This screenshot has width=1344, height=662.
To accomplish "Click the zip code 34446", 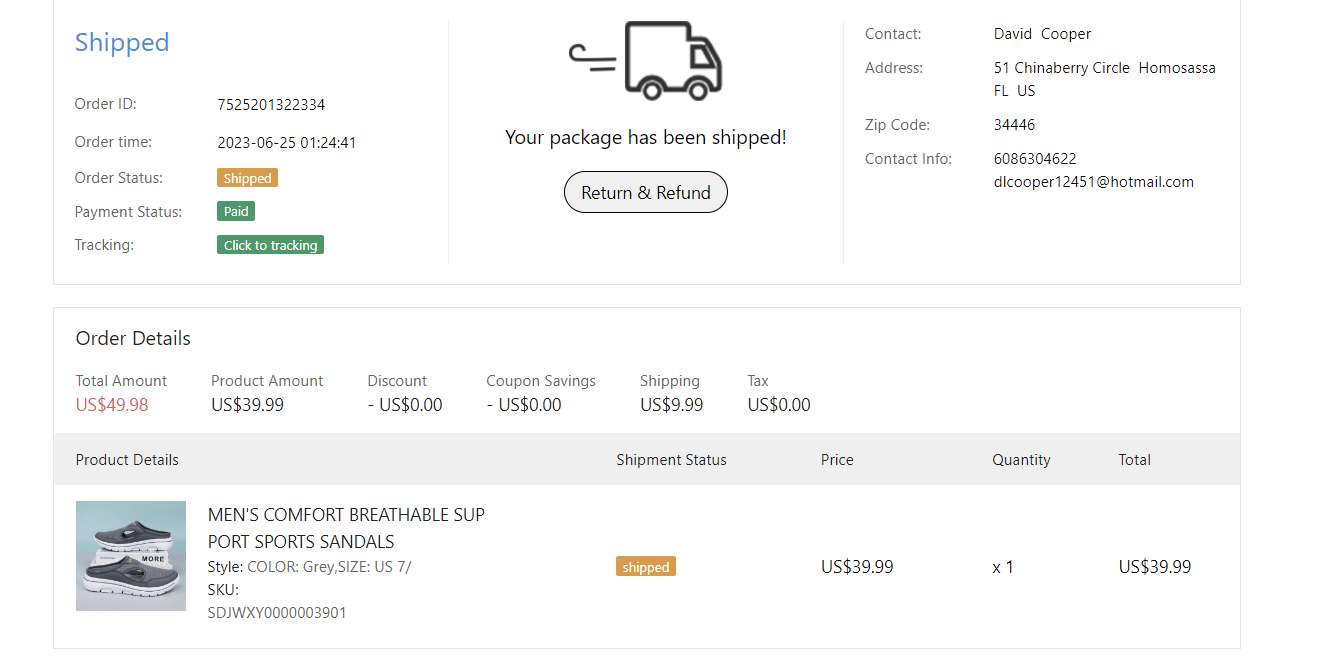I will point(1014,125).
